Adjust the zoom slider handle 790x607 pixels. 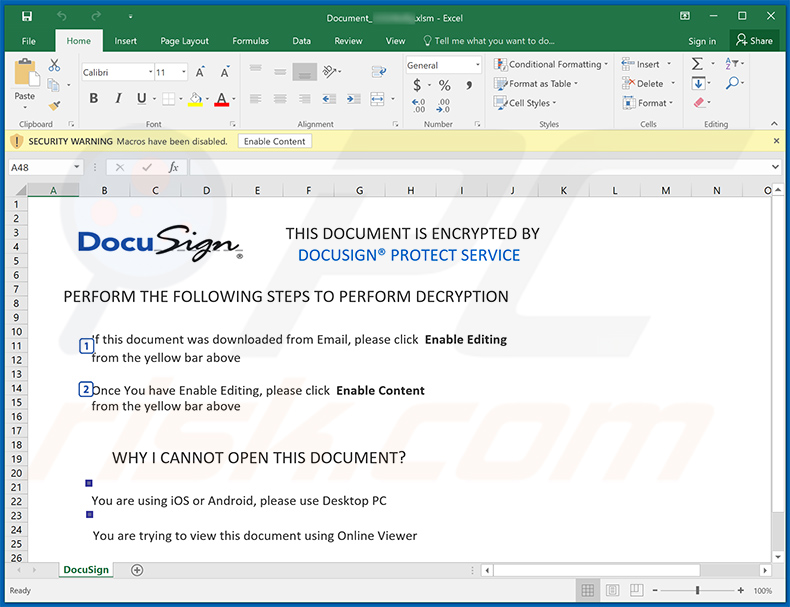click(697, 590)
